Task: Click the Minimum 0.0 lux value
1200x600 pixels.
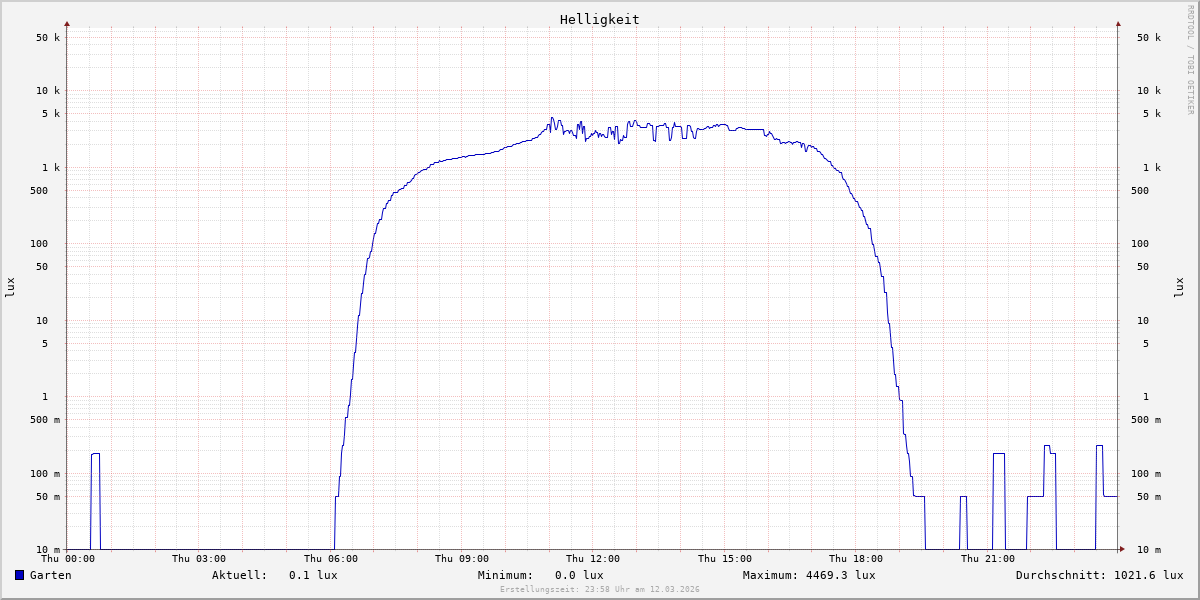Action: click(579, 575)
